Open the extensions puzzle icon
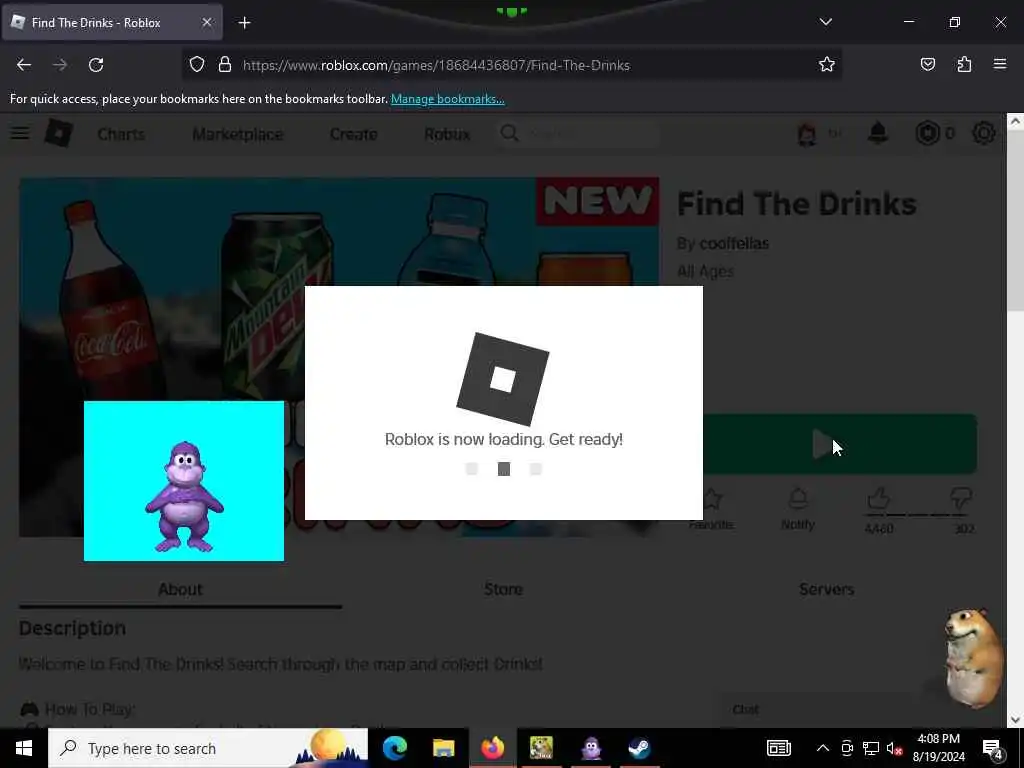The image size is (1024, 768). (964, 65)
